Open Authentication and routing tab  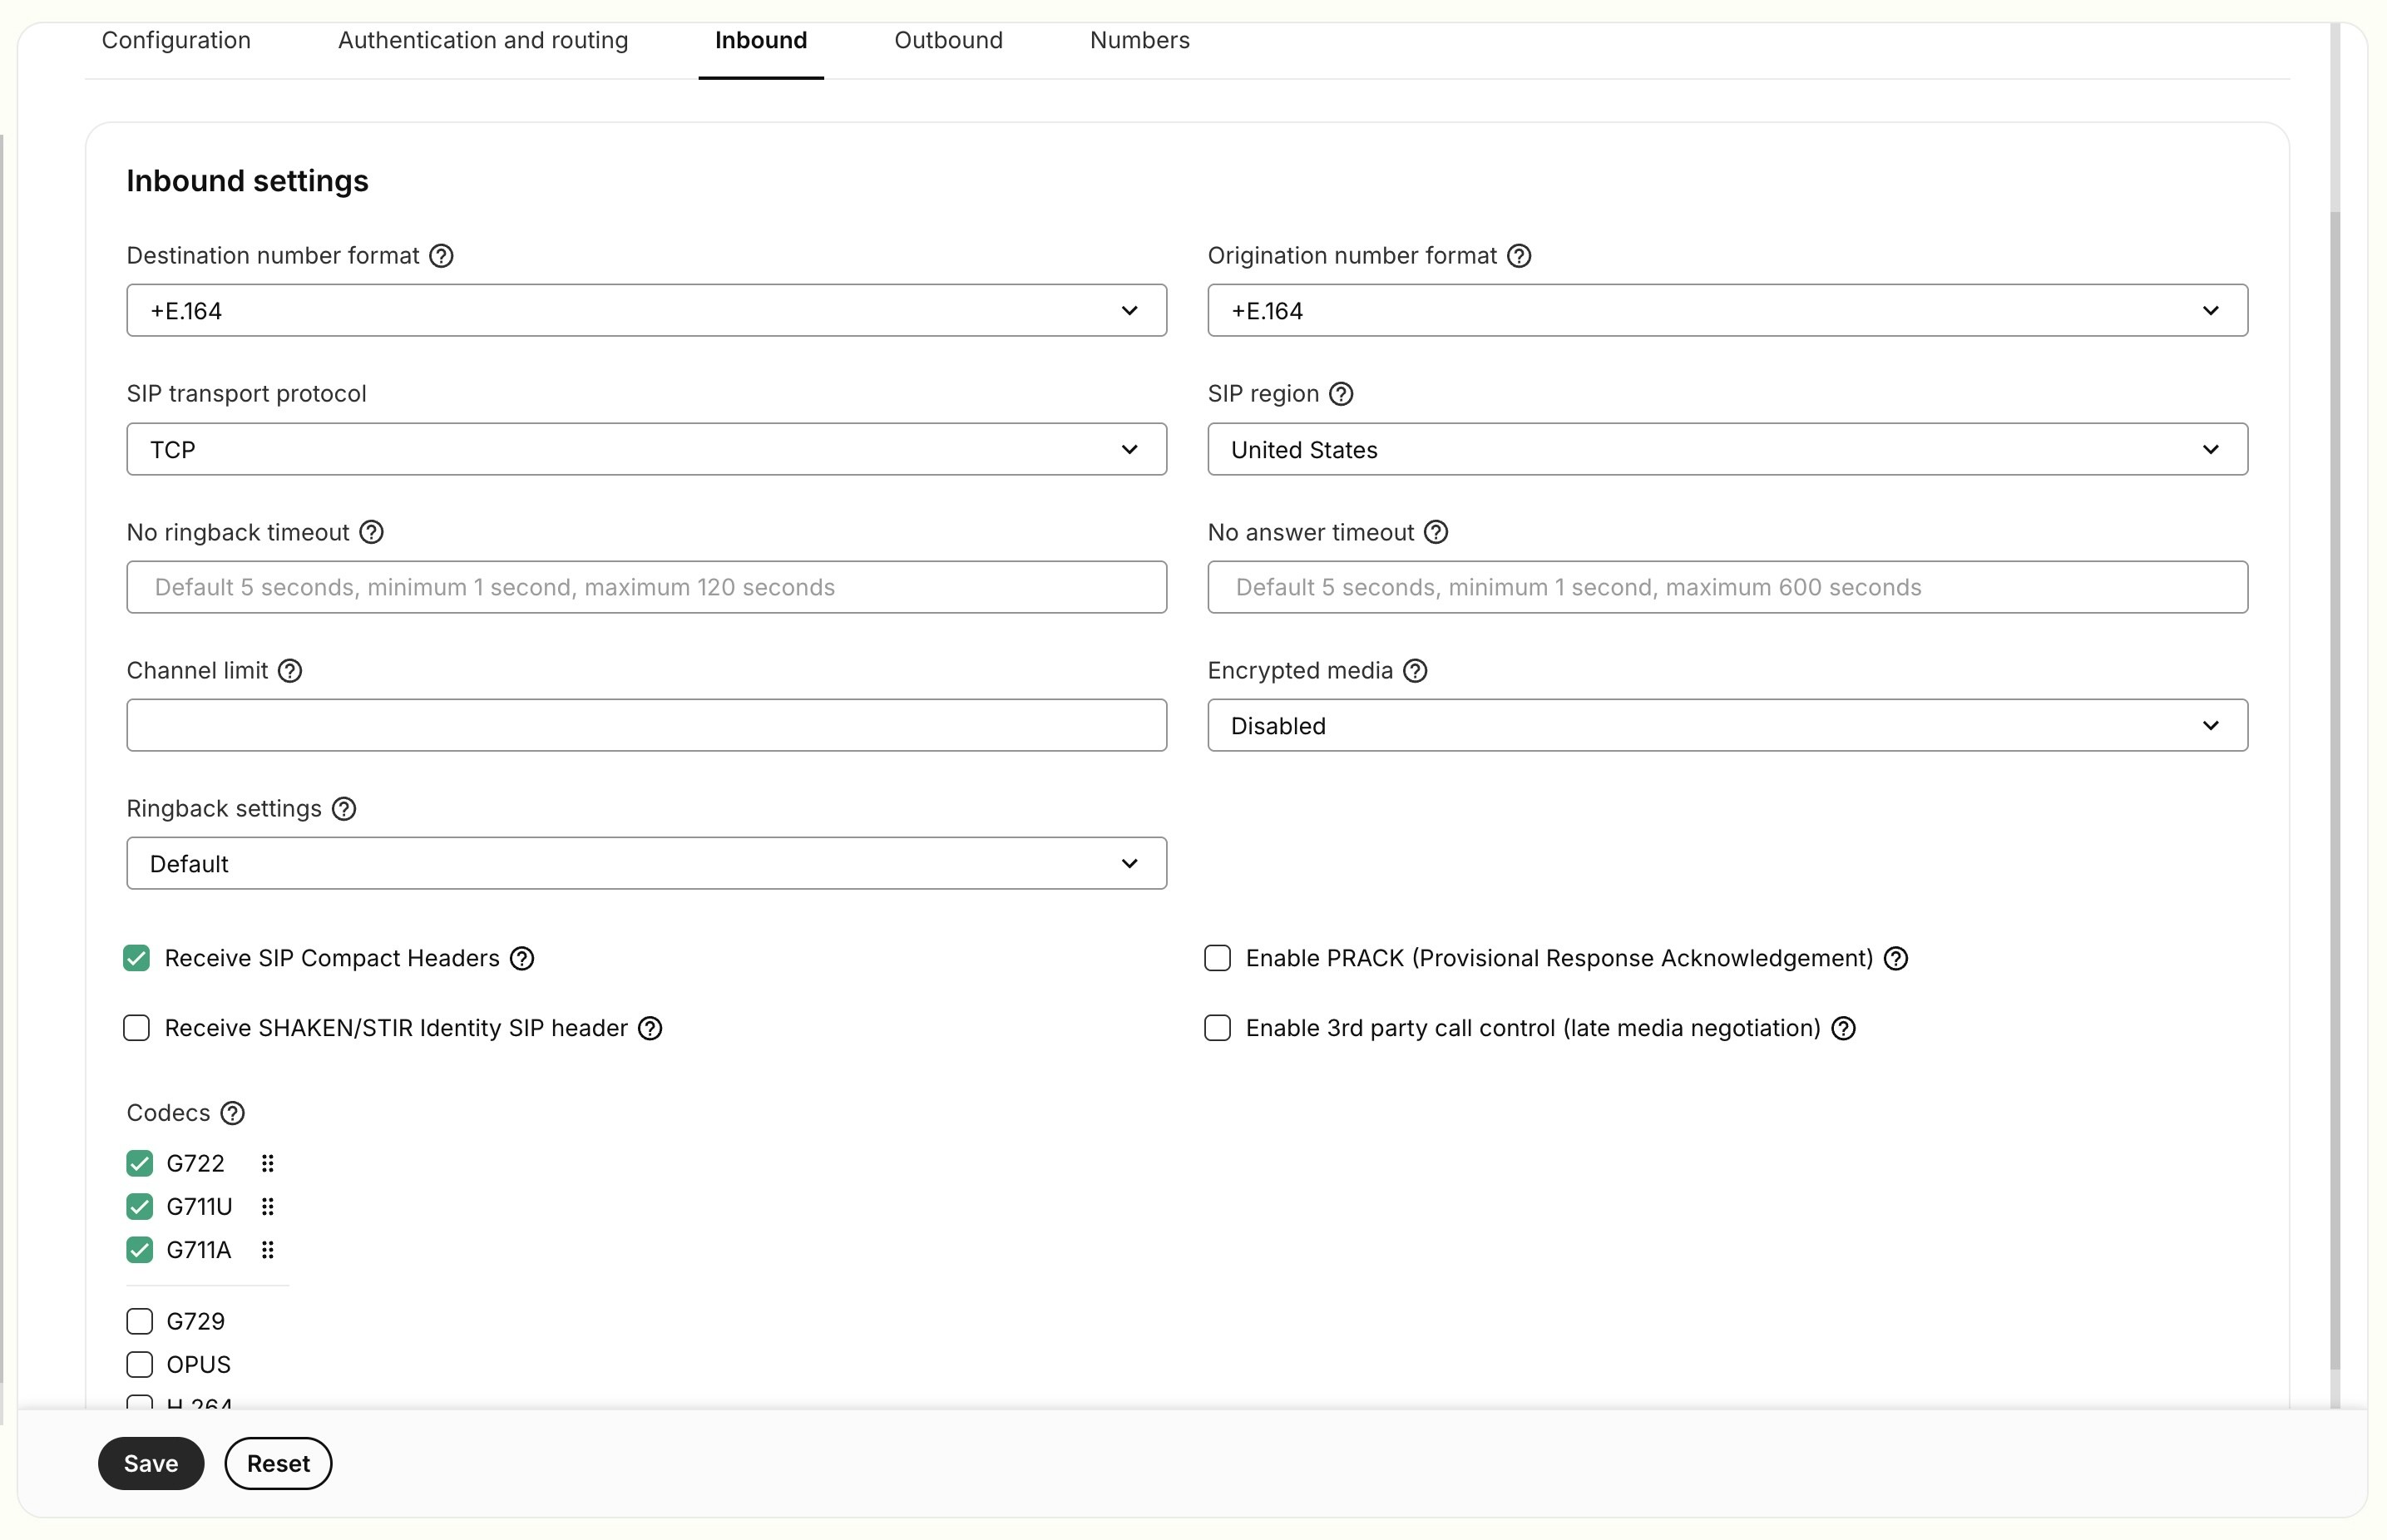point(483,40)
